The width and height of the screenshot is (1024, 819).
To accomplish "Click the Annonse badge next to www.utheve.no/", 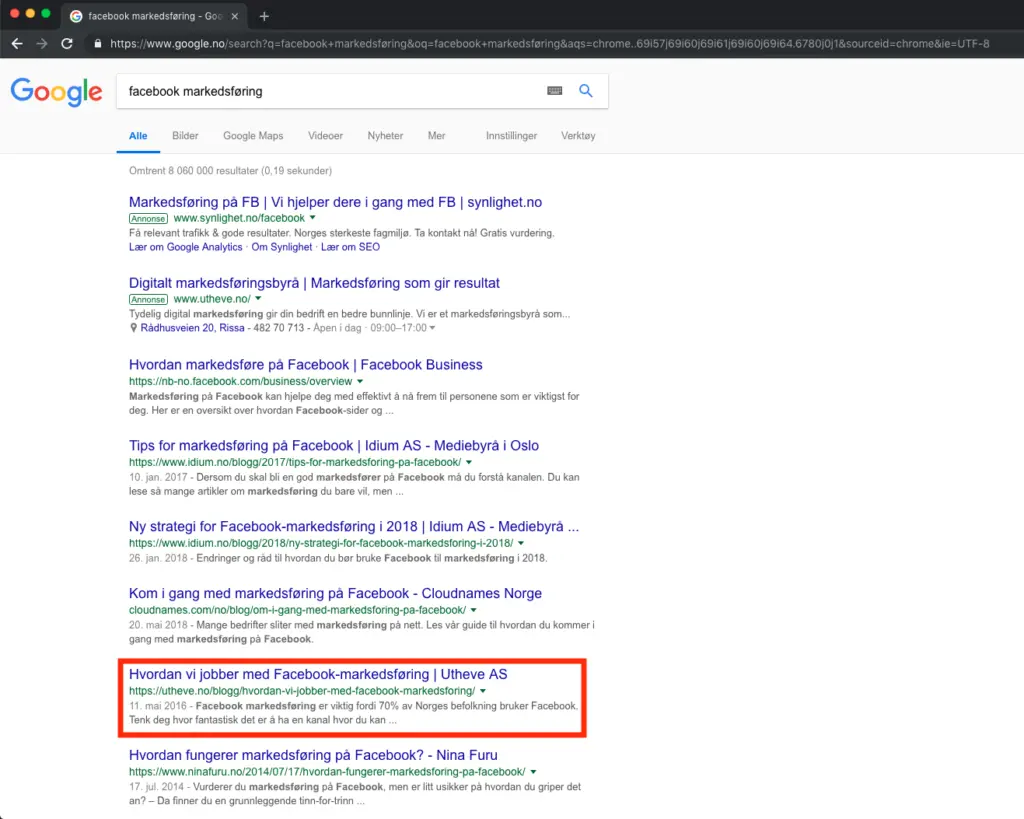I will [x=148, y=300].
